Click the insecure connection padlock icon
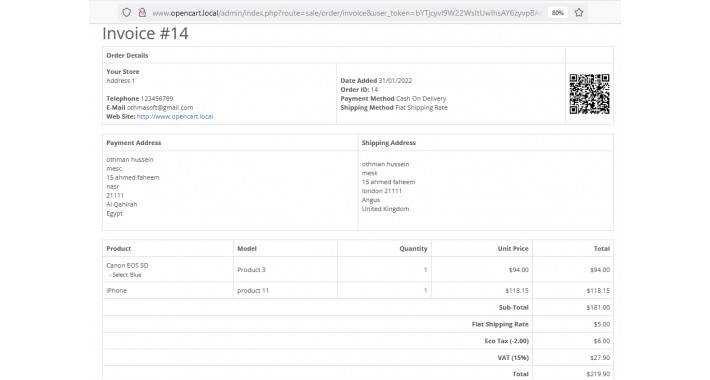The height and width of the screenshot is (380, 710). (142, 13)
